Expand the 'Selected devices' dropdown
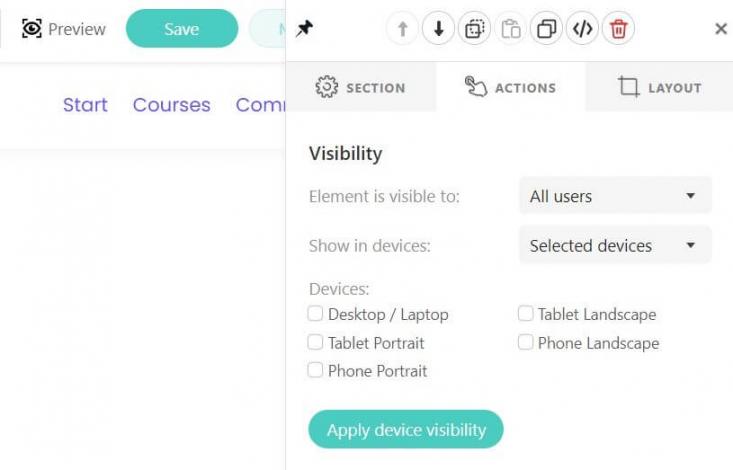This screenshot has height=470, width=733. click(614, 245)
